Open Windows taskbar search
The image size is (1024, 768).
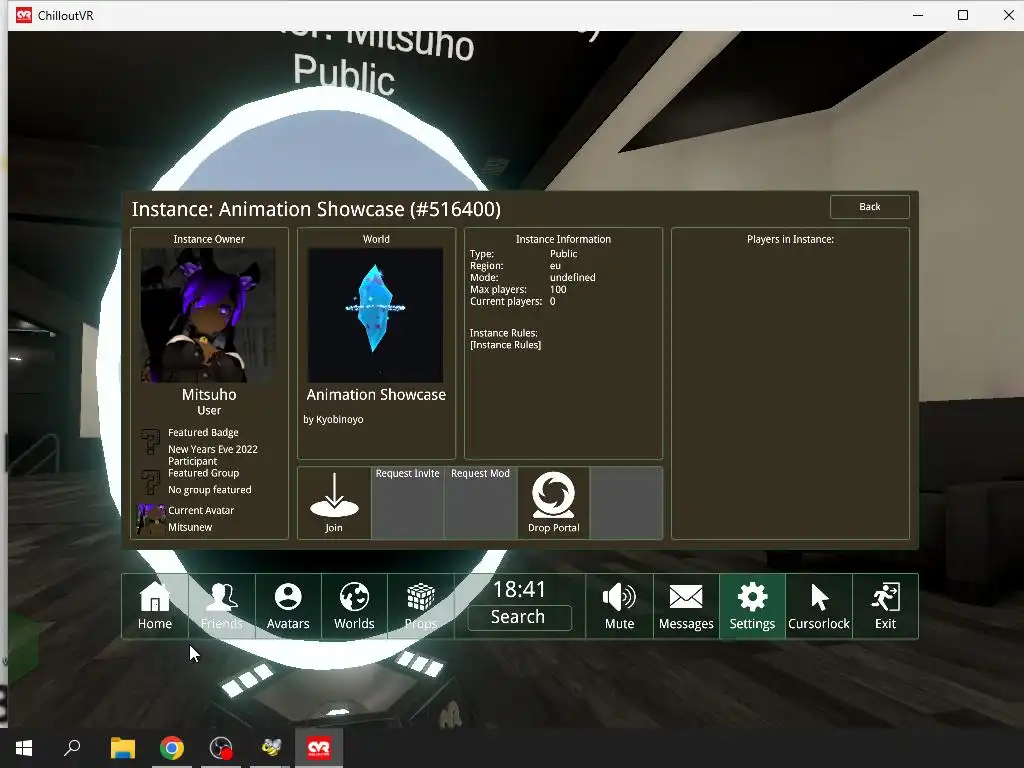(x=72, y=748)
